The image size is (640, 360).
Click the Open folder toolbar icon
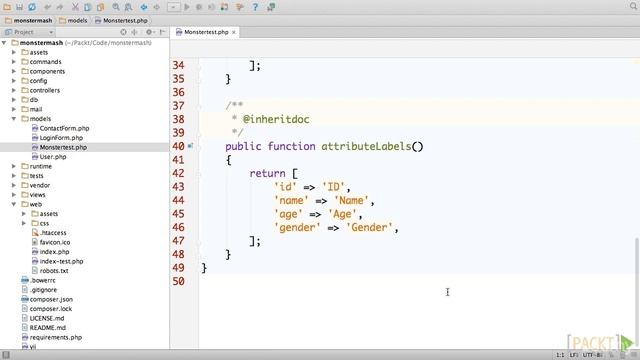[x=7, y=7]
